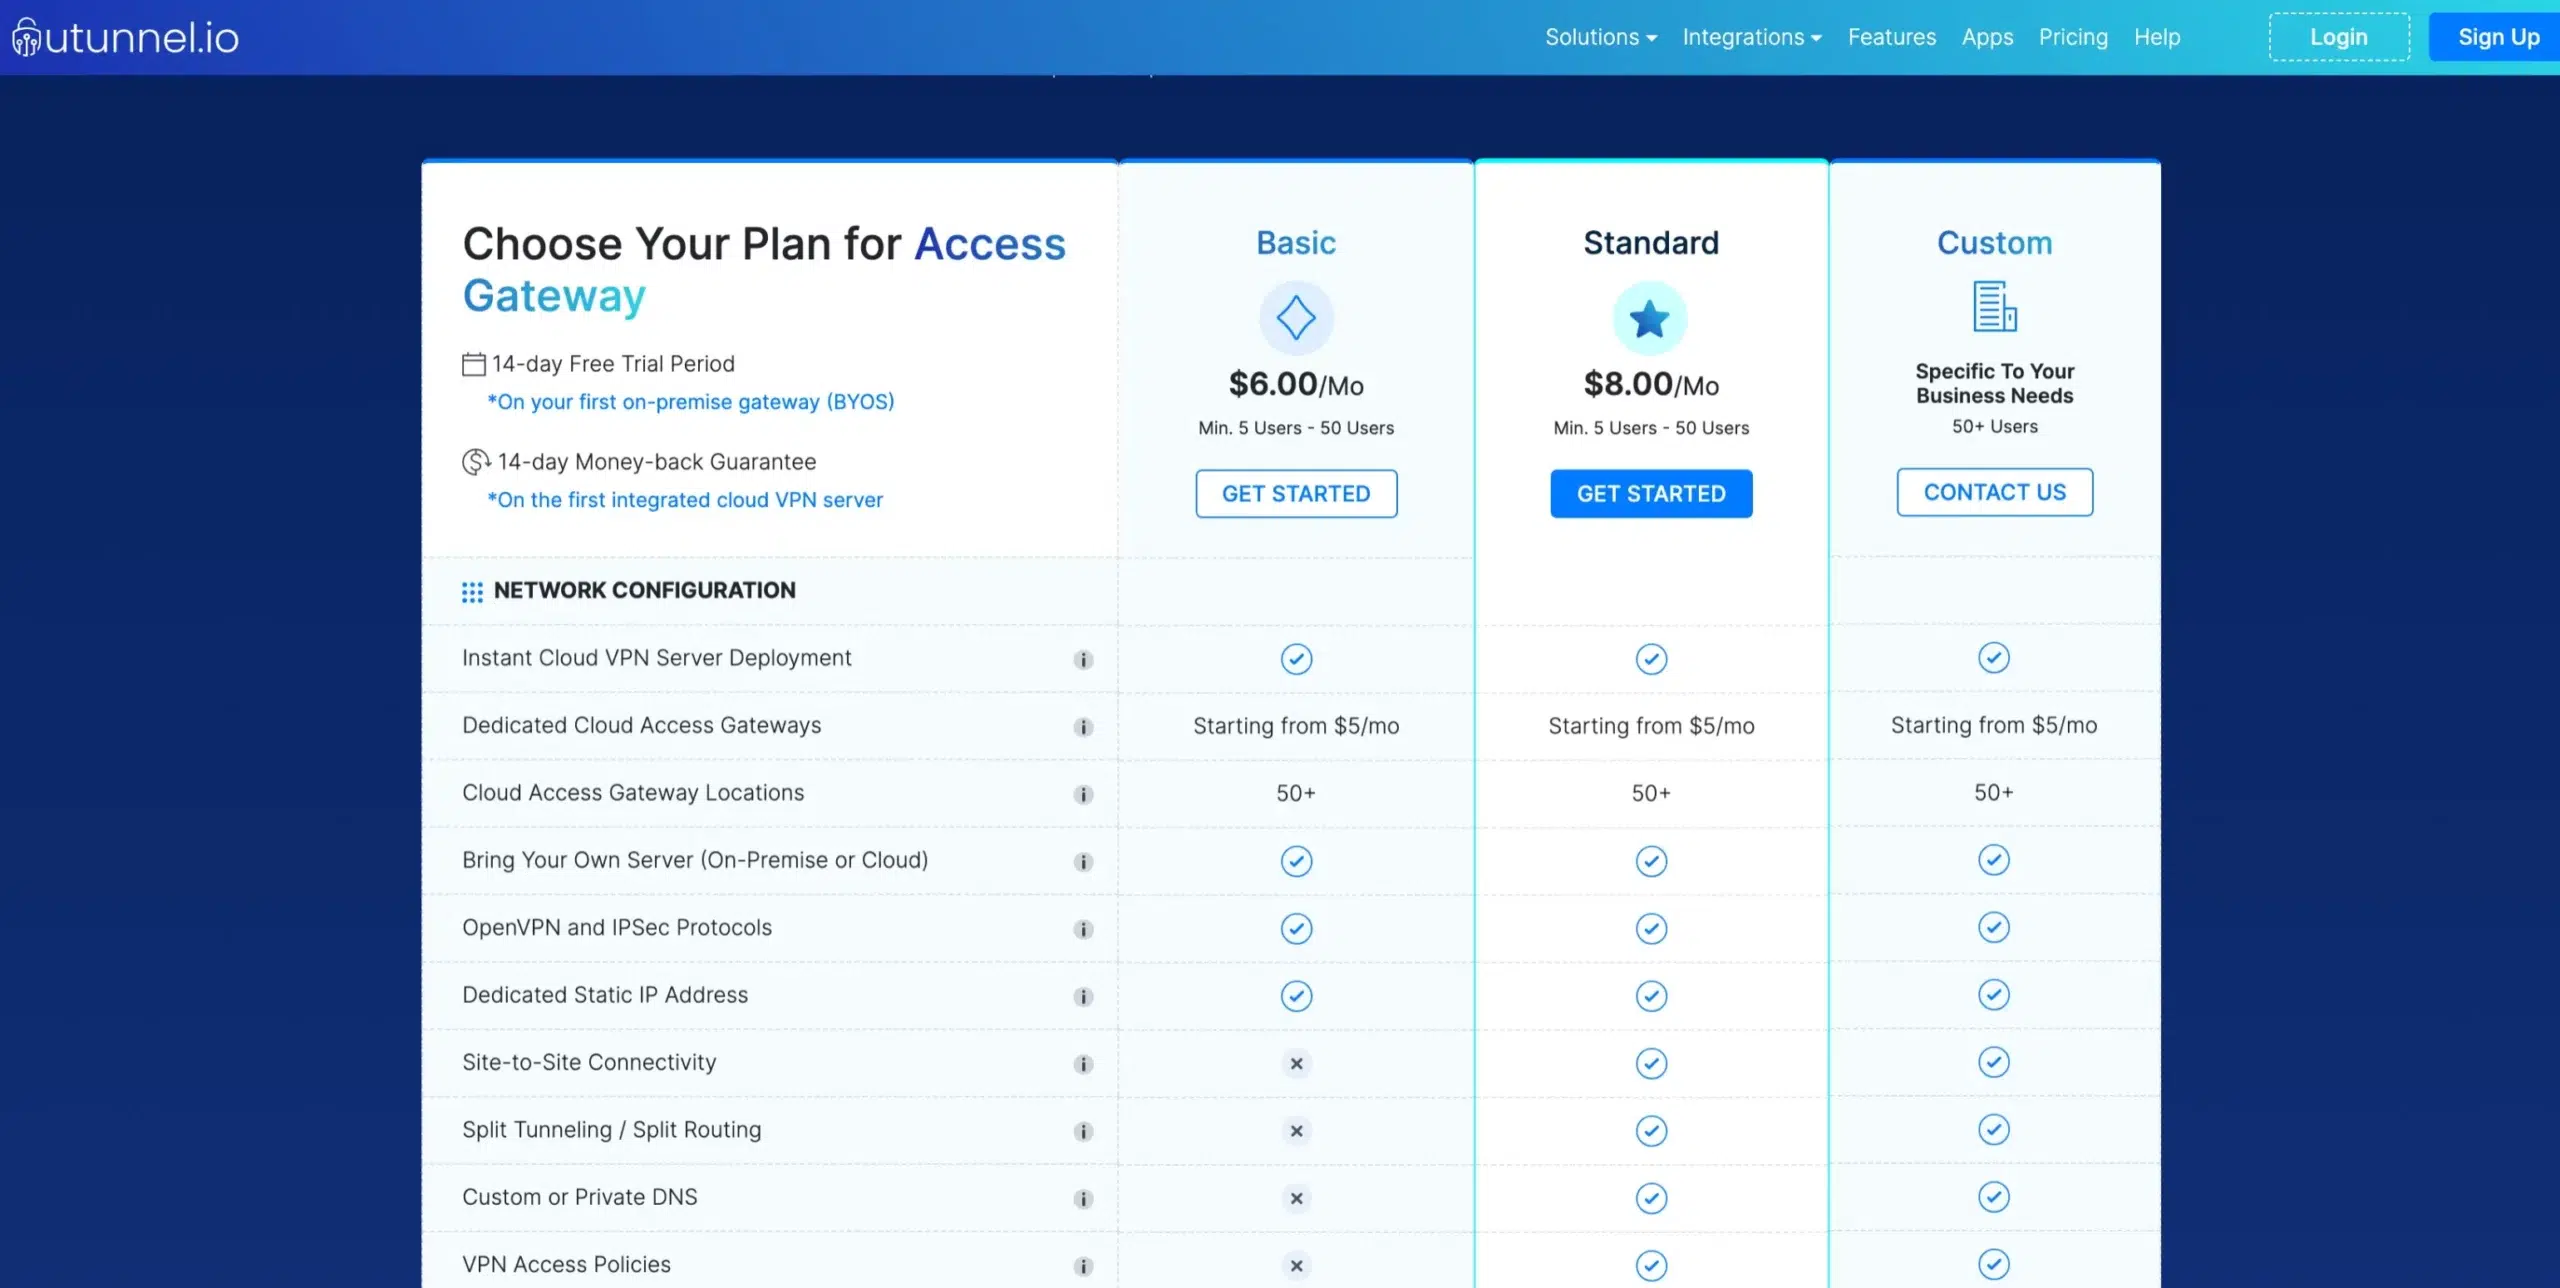Custom plan checkmark for OpenVPN and IPSec Protocols
The height and width of the screenshot is (1288, 2560).
click(x=1994, y=927)
